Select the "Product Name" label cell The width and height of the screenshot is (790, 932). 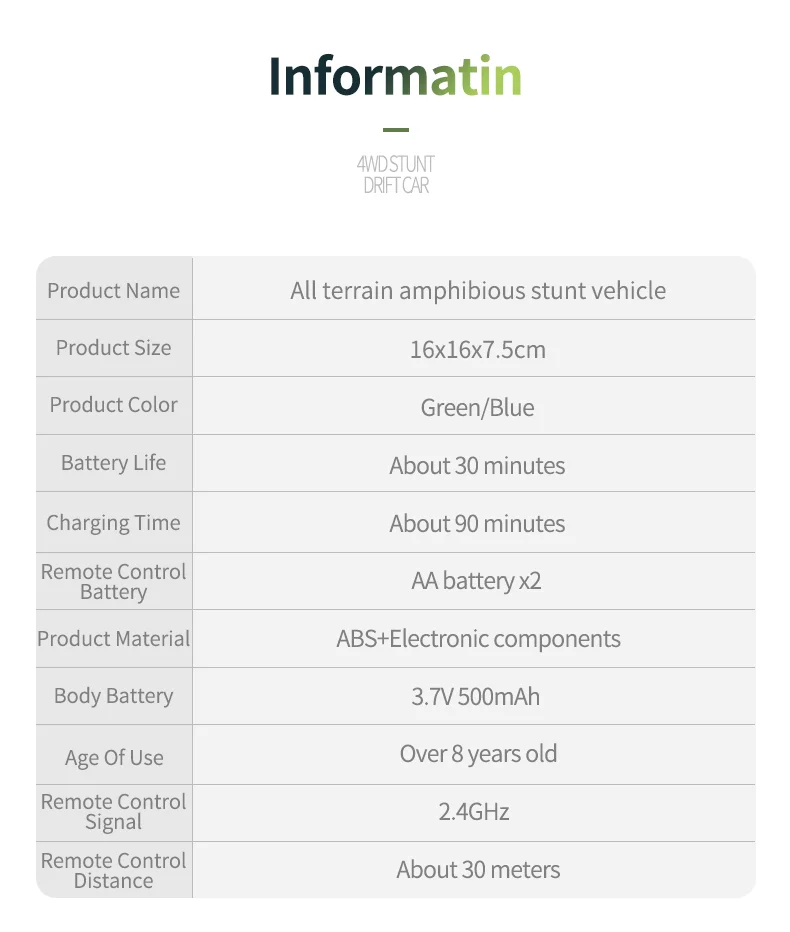[114, 291]
